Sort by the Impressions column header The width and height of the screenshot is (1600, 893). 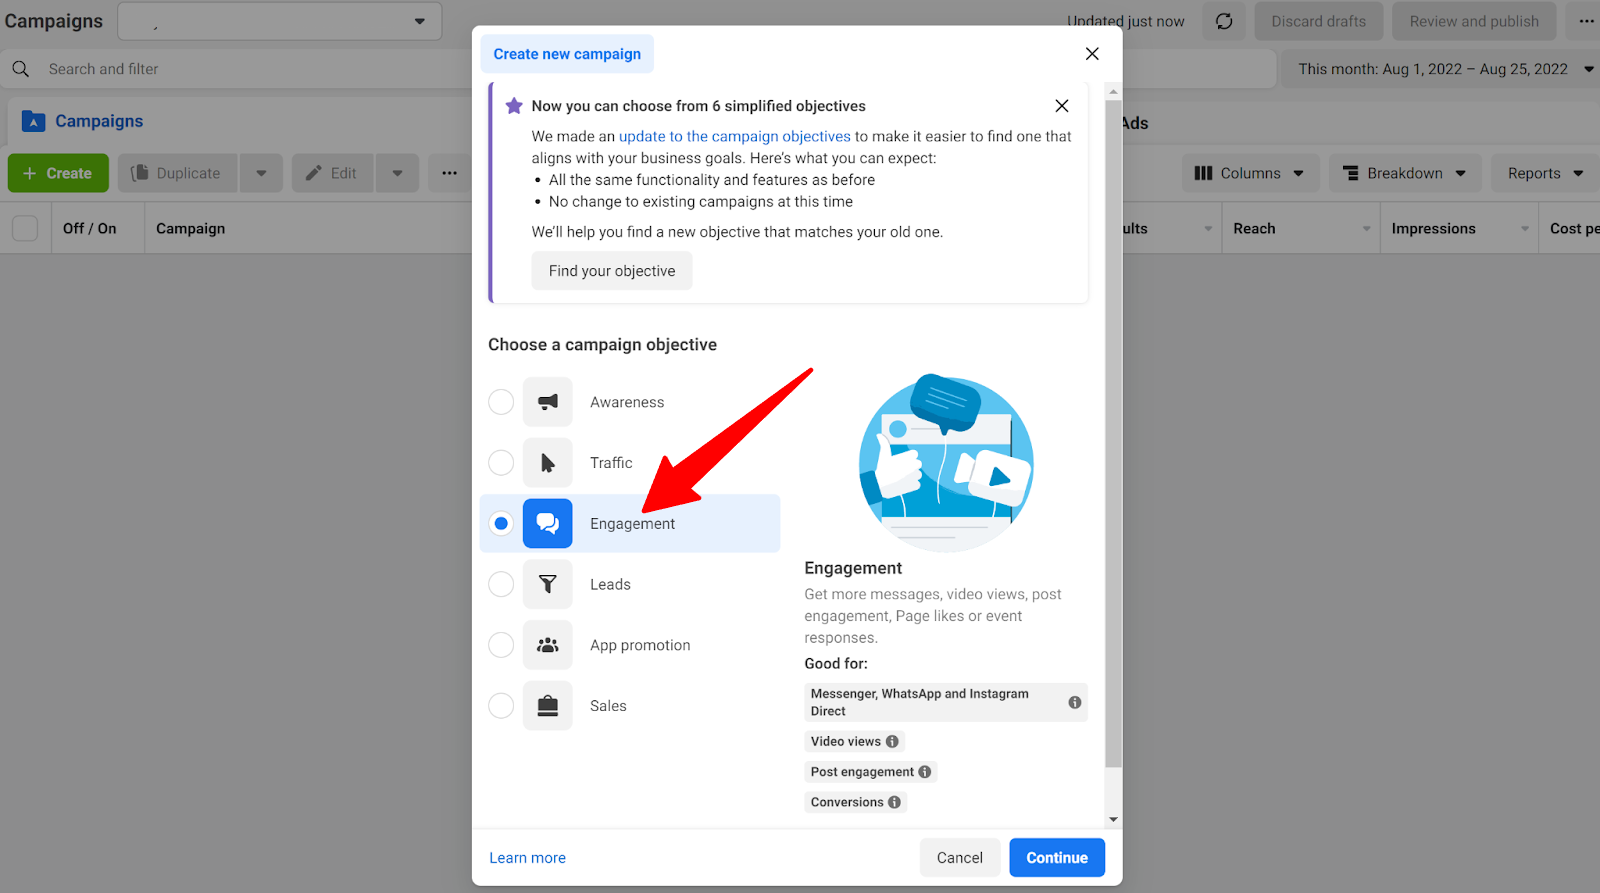pos(1460,228)
